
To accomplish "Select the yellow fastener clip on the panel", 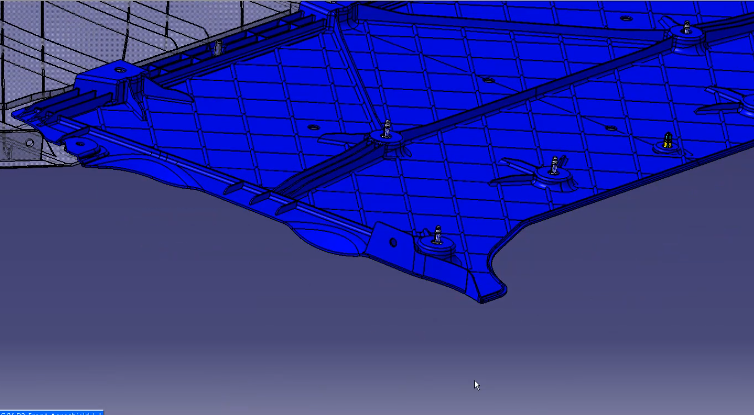I will point(668,141).
